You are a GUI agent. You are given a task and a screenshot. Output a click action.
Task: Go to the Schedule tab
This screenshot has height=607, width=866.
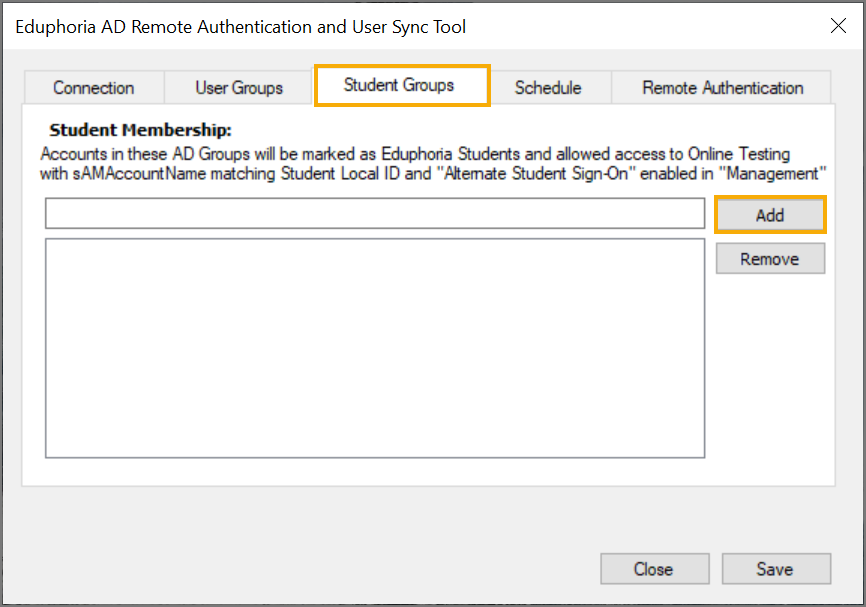(548, 88)
